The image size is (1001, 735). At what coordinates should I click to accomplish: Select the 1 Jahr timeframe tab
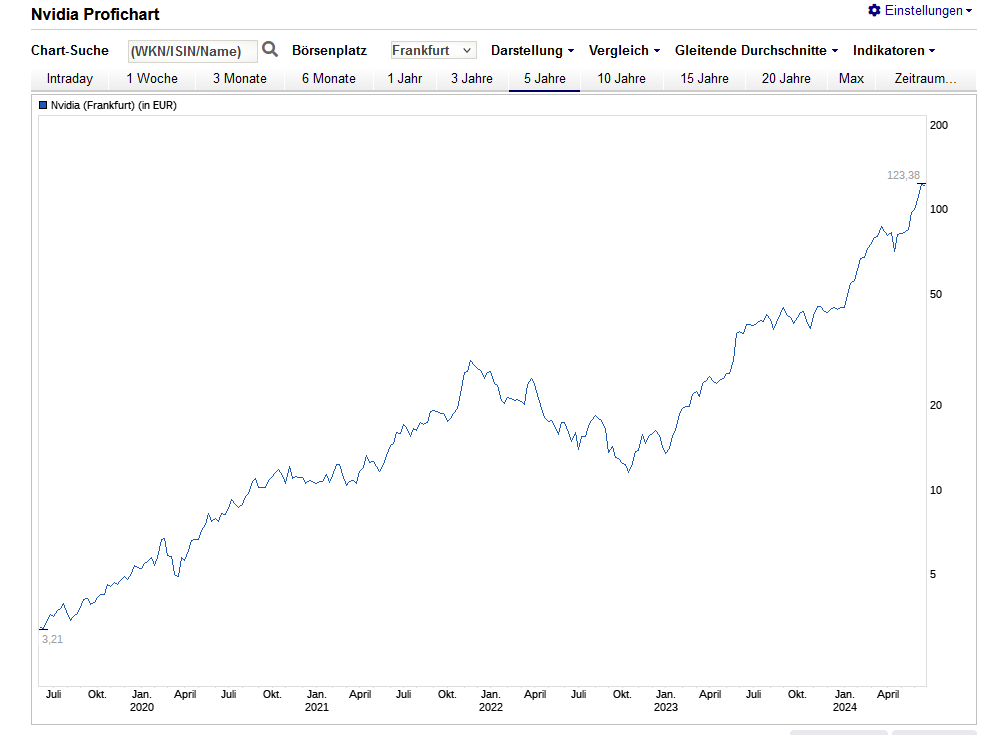(x=405, y=79)
